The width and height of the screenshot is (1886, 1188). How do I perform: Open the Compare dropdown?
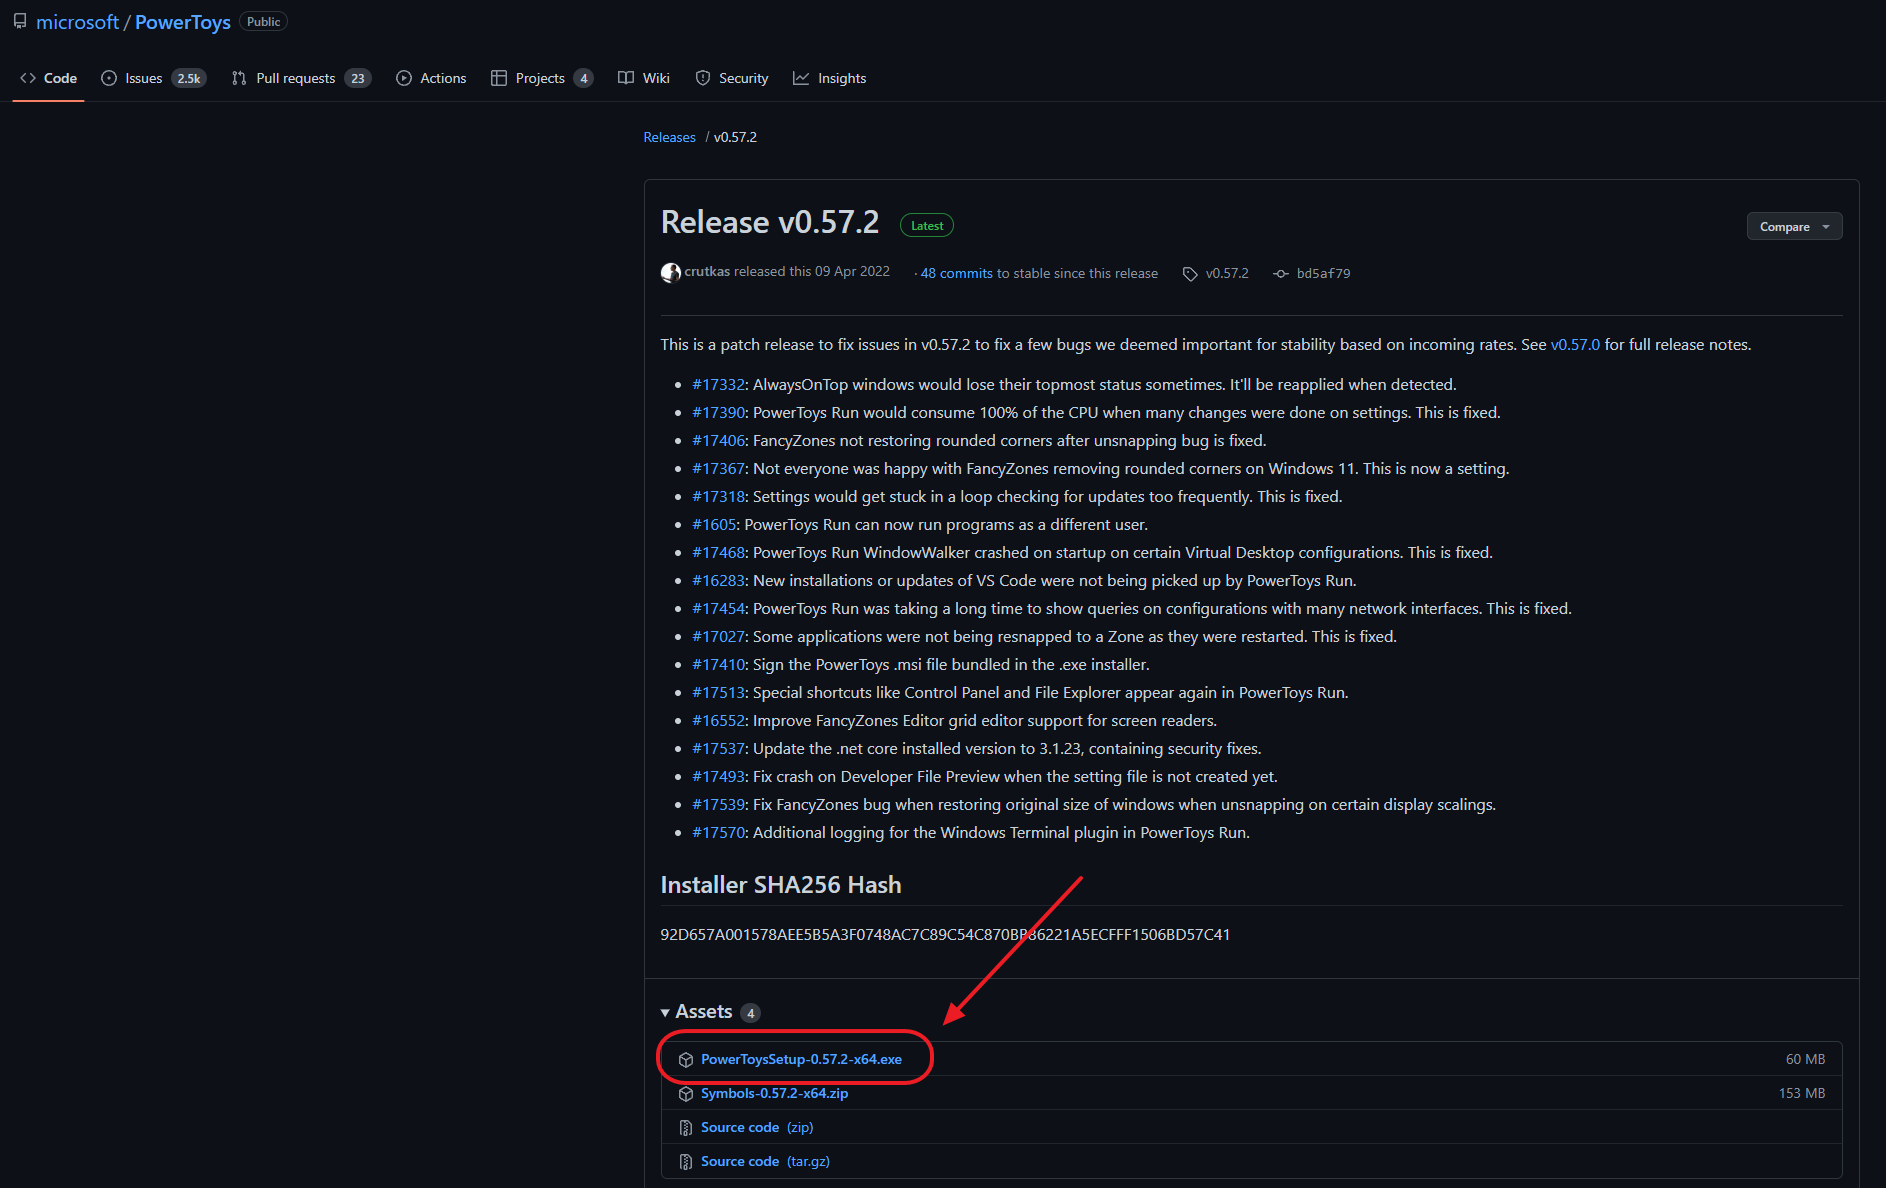1794,227
